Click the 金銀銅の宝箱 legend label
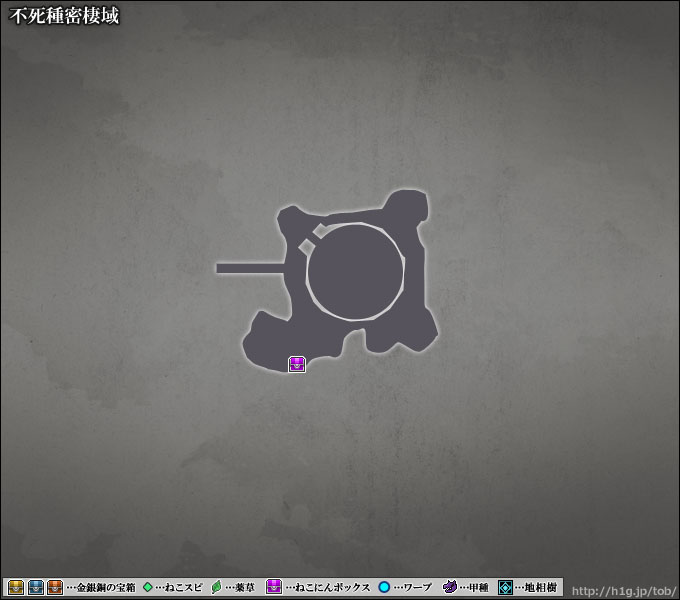The height and width of the screenshot is (600, 680). pos(105,588)
